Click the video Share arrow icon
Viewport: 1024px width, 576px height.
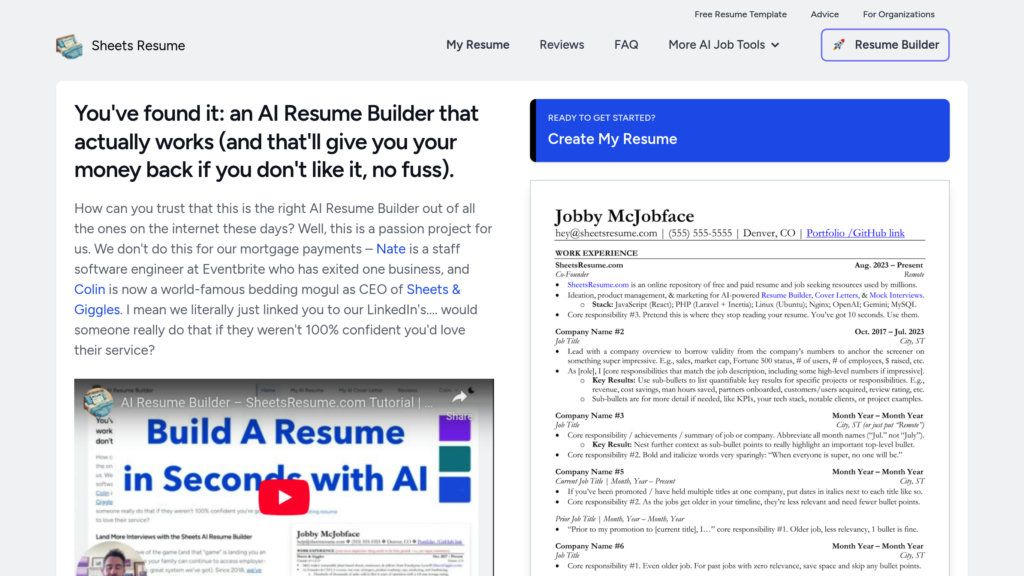459,397
